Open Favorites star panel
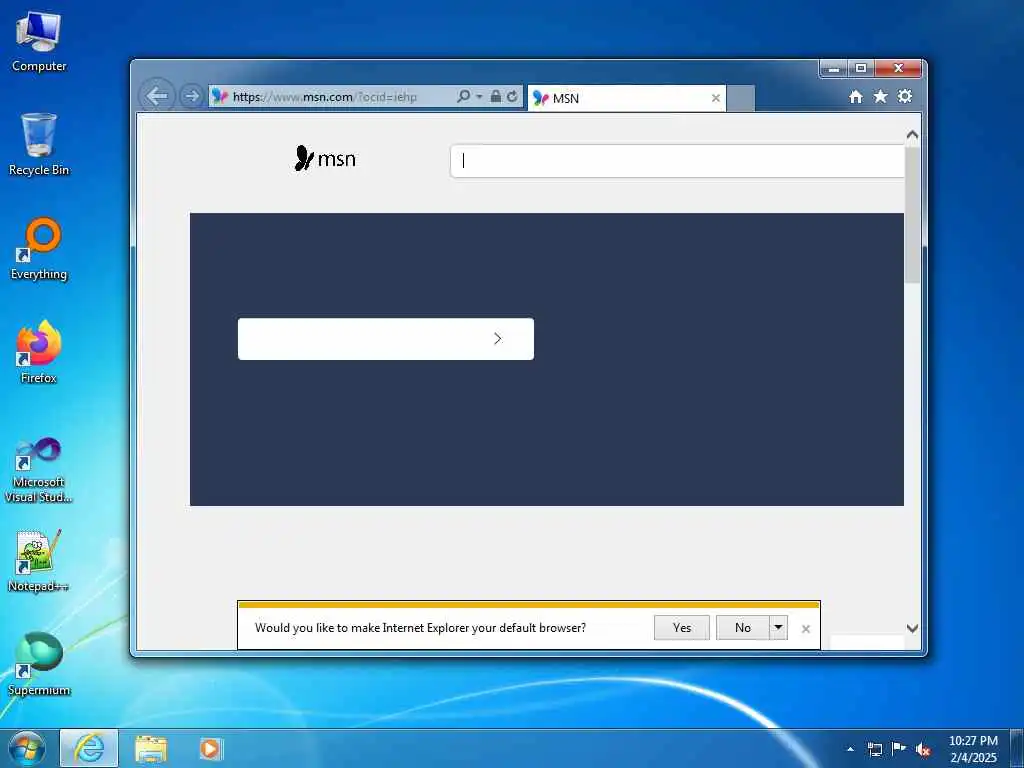The height and width of the screenshot is (768, 1024). pos(880,97)
